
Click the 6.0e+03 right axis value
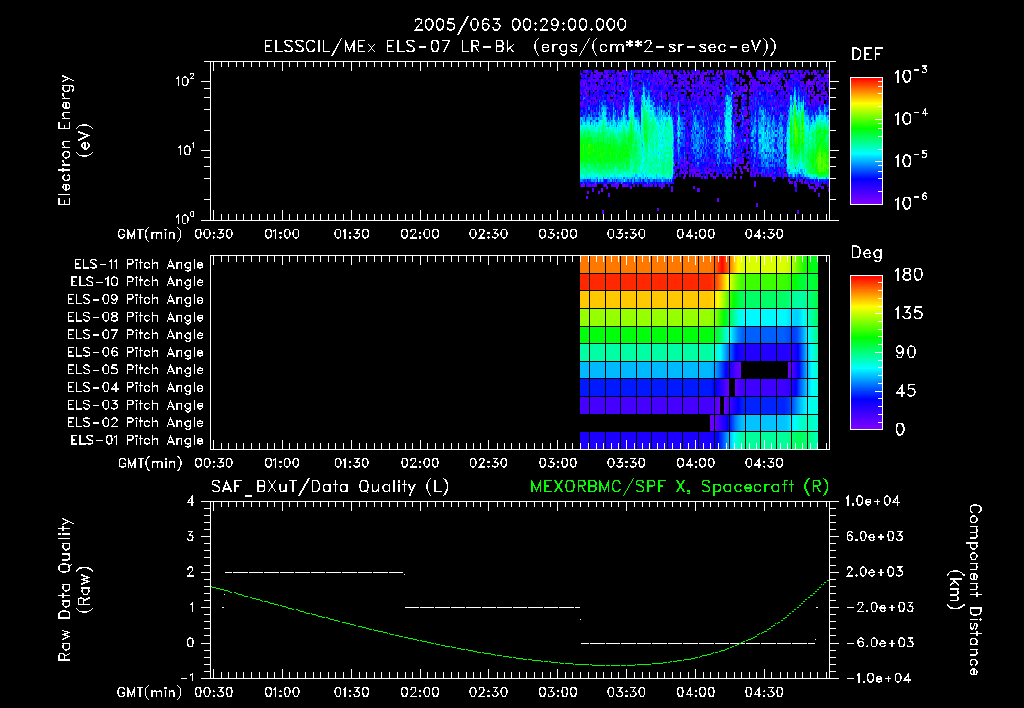pyautogui.click(x=874, y=536)
